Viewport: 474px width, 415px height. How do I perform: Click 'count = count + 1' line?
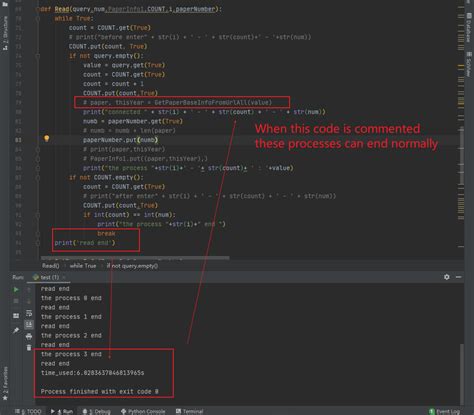113,84
